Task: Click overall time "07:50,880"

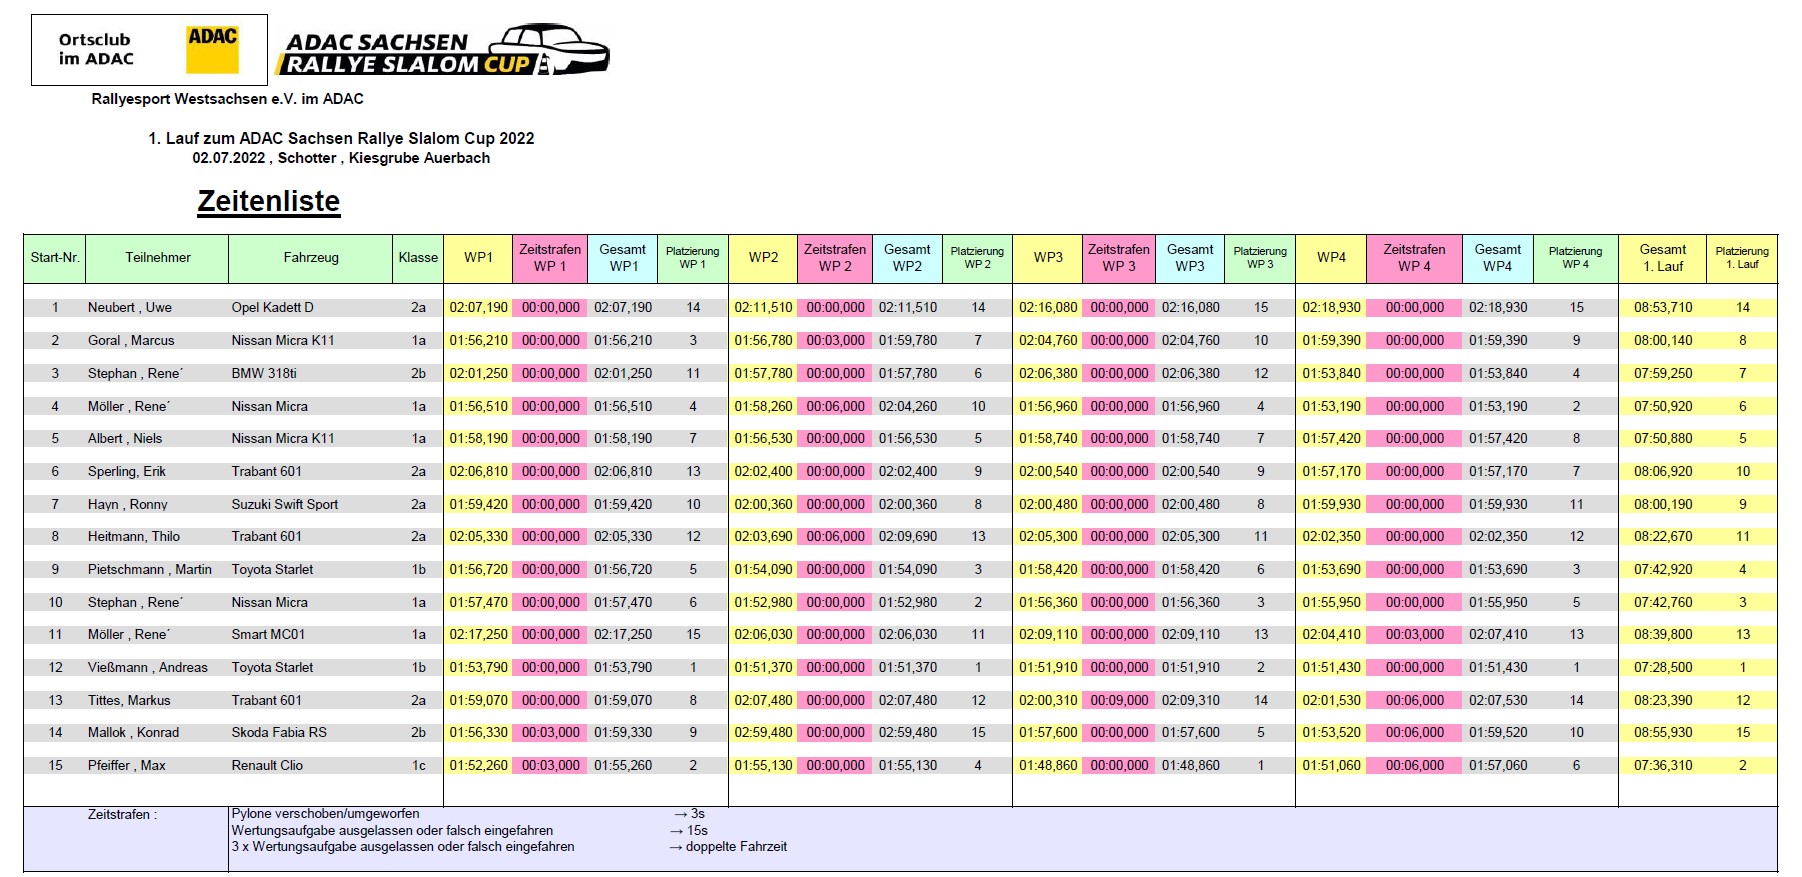Action: [x=1663, y=439]
